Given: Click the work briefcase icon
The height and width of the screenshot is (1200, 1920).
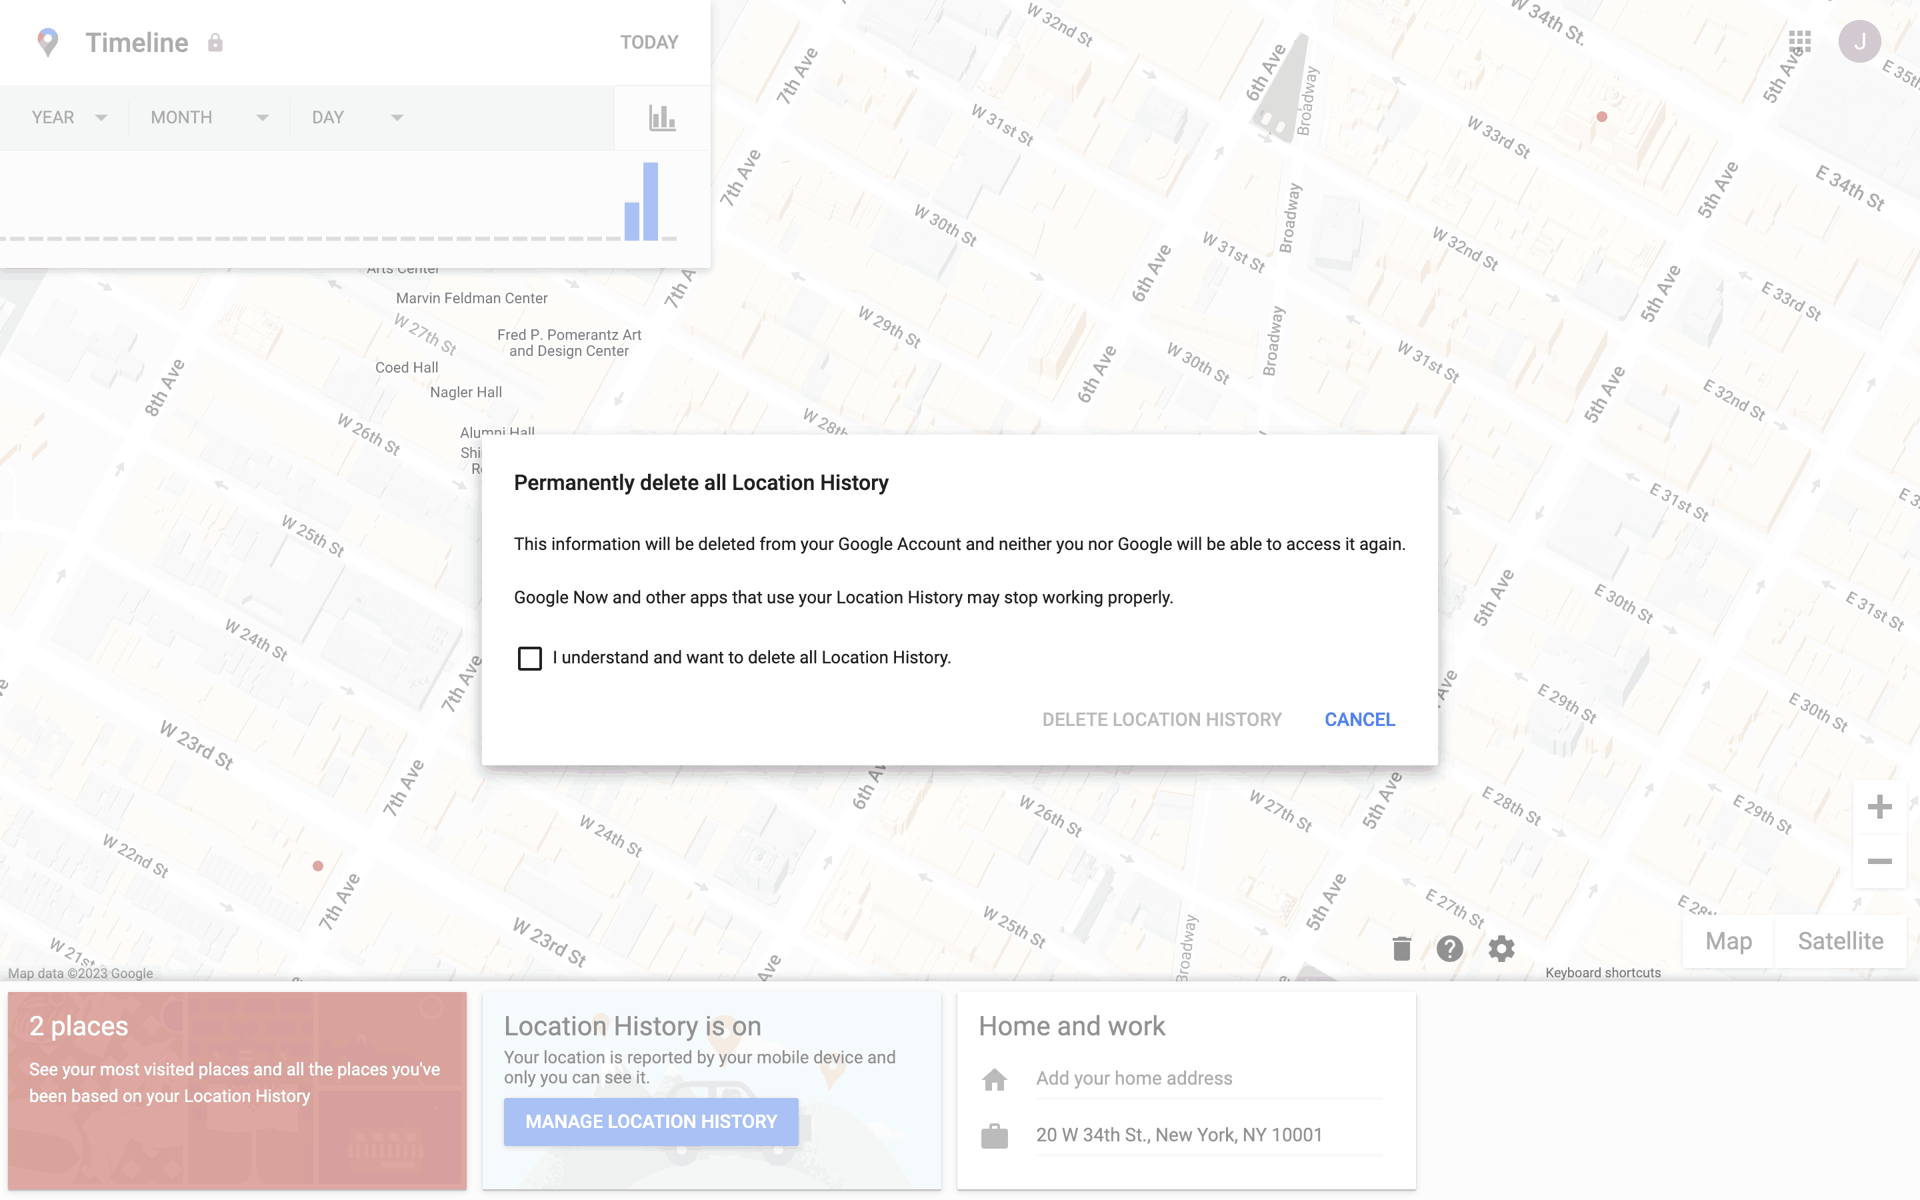Looking at the screenshot, I should pyautogui.click(x=994, y=1136).
